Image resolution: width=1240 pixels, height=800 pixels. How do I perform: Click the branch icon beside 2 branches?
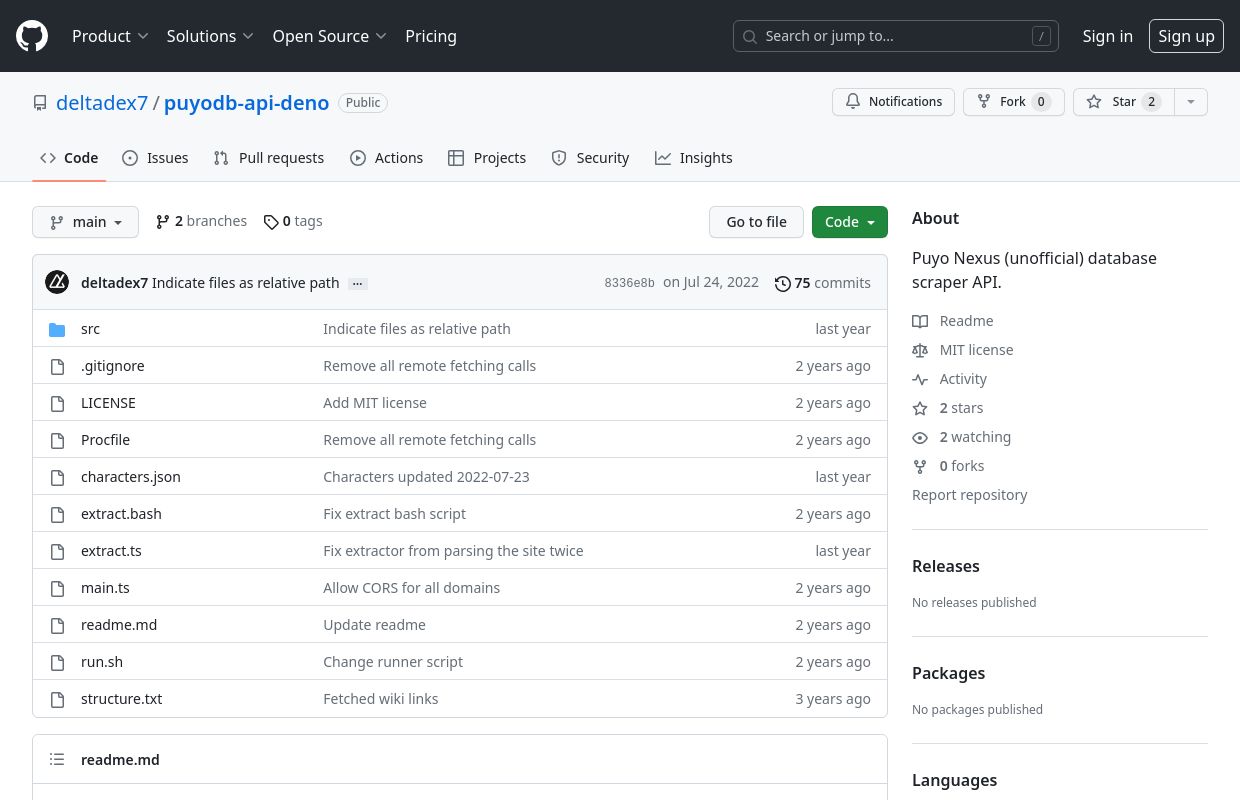(163, 222)
